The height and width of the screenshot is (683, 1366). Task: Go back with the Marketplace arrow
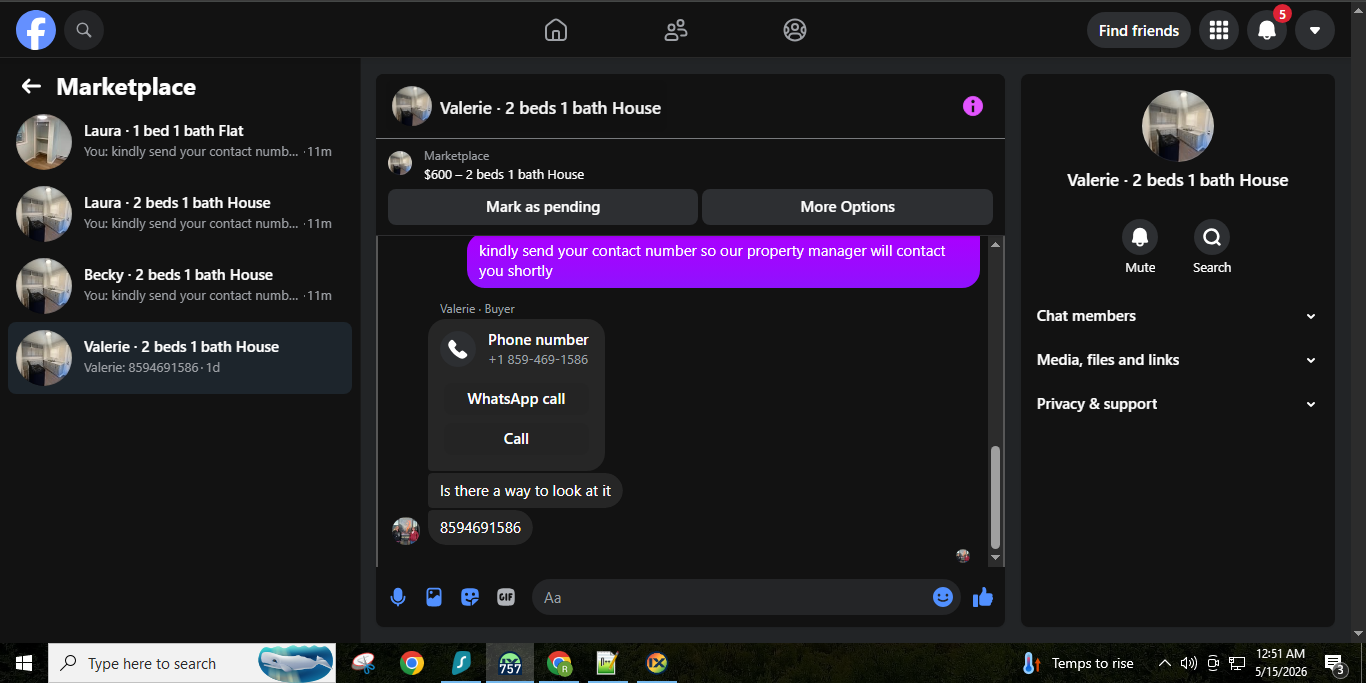[31, 87]
